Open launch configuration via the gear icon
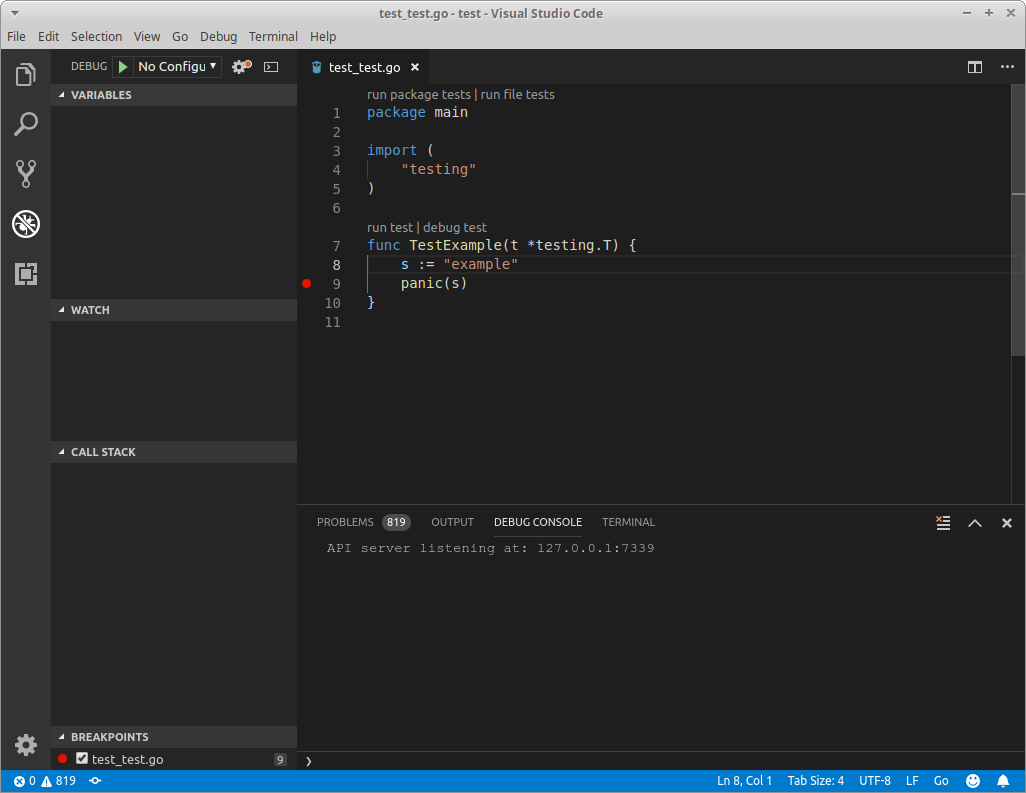The width and height of the screenshot is (1026, 793). click(237, 66)
